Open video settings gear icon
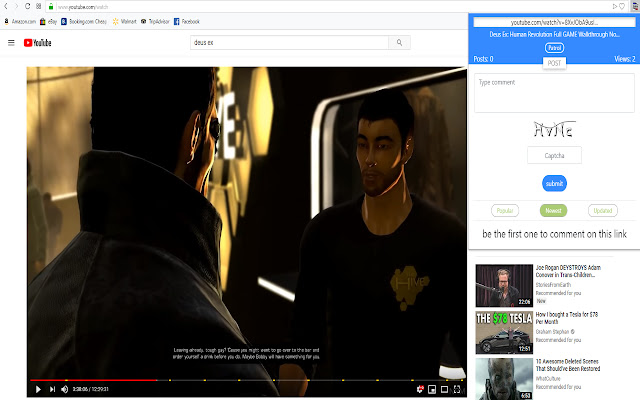640x400 pixels. point(420,389)
